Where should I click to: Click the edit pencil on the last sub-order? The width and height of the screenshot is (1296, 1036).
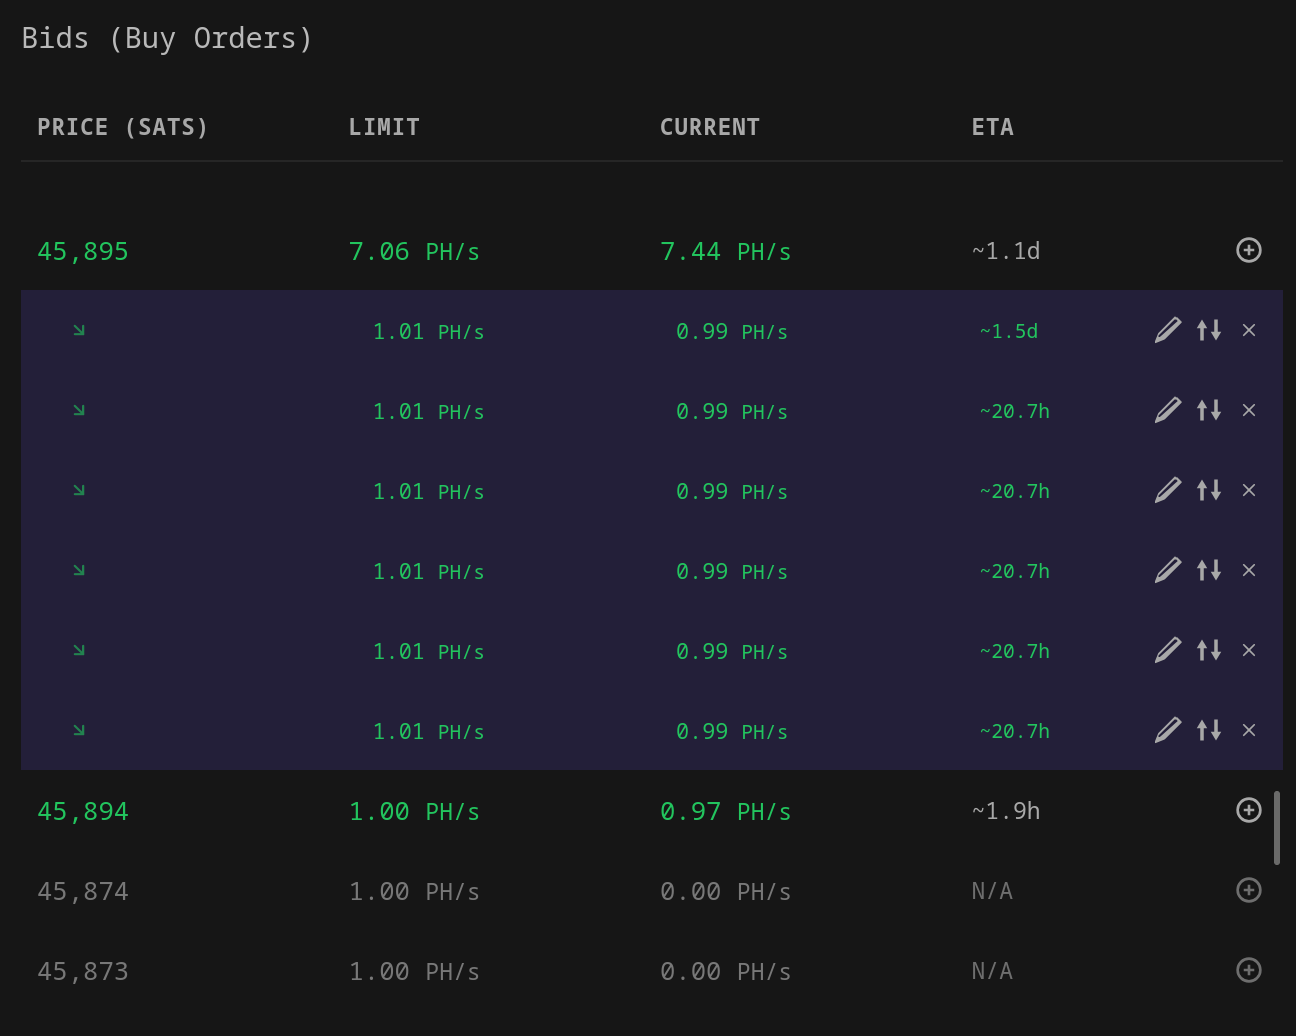point(1168,730)
